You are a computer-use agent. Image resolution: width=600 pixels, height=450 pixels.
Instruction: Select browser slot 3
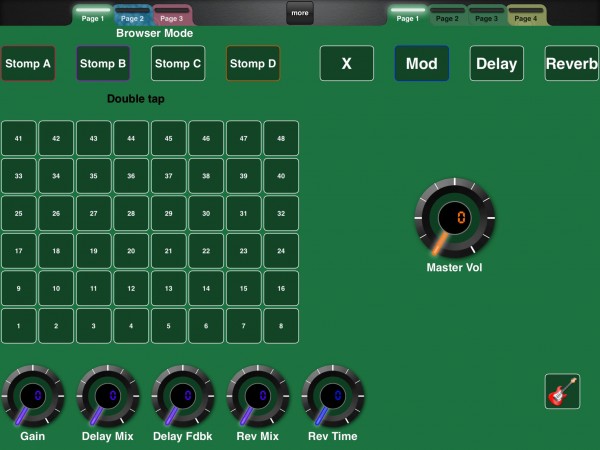pos(94,326)
